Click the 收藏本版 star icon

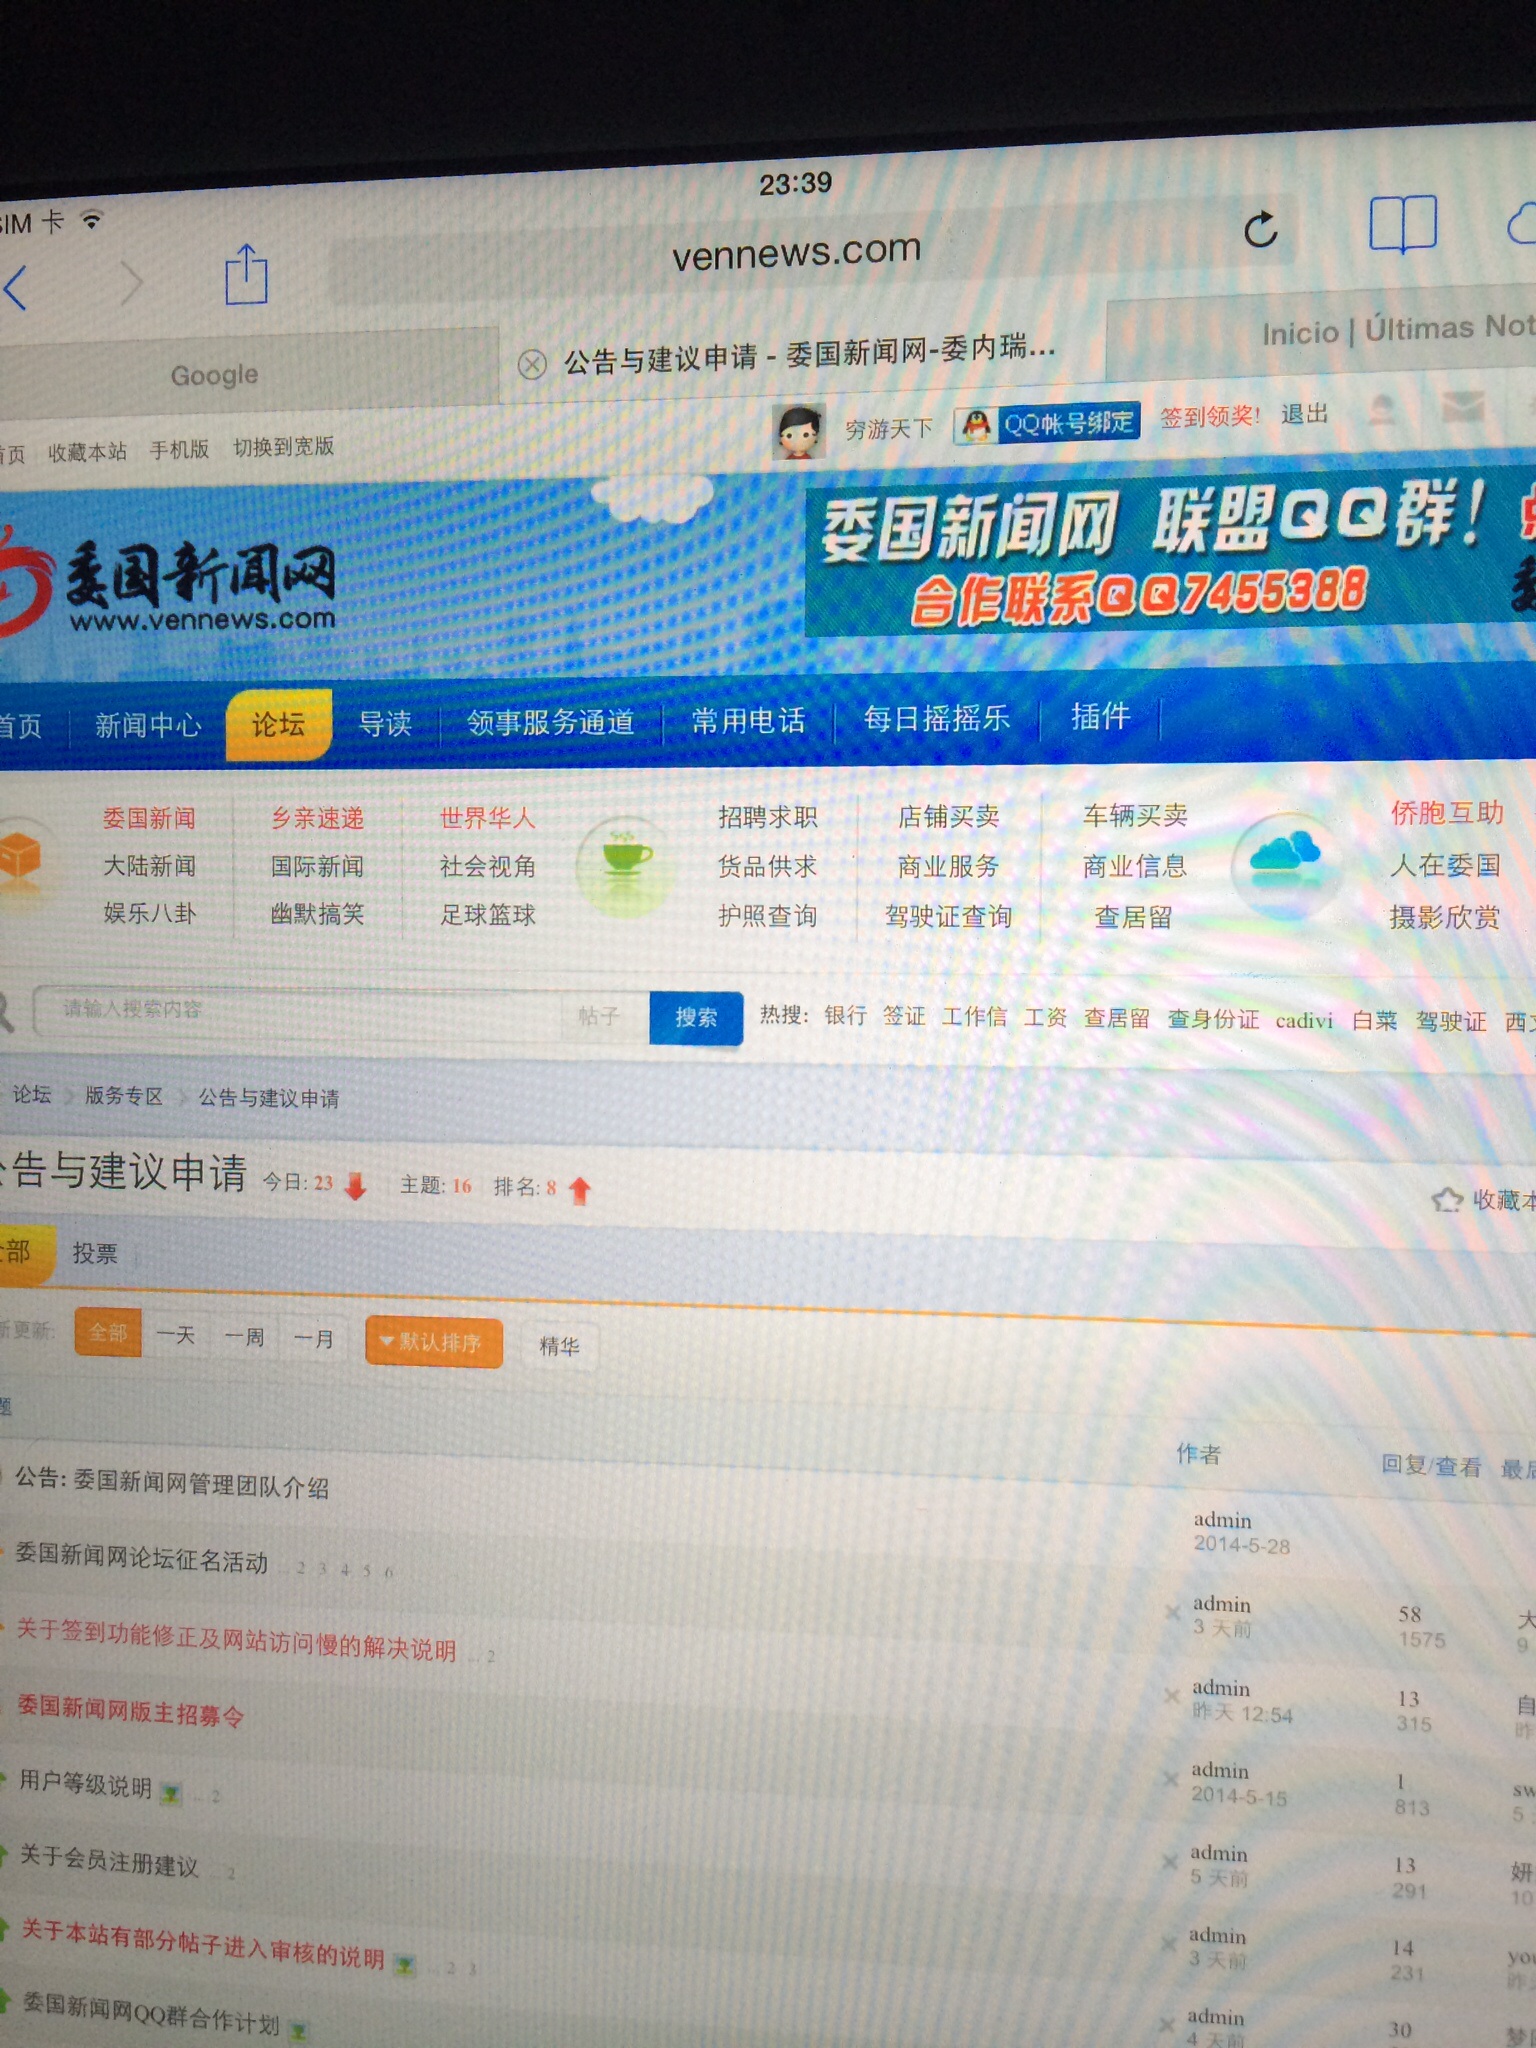tap(1446, 1199)
